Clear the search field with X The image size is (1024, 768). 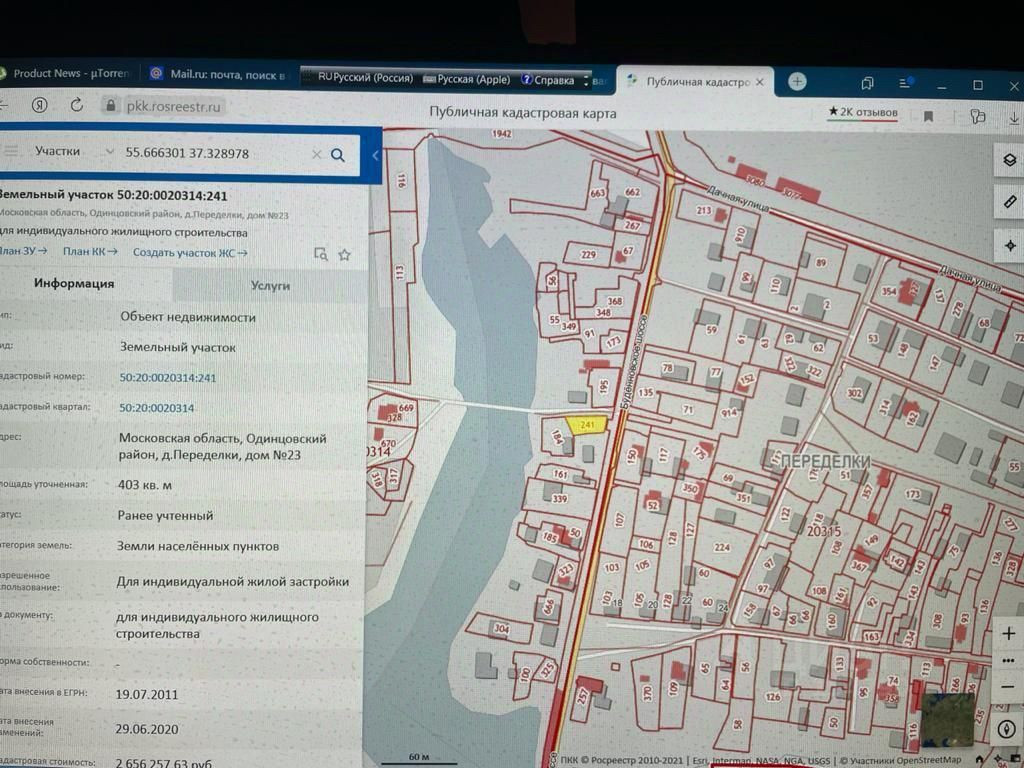[x=316, y=154]
